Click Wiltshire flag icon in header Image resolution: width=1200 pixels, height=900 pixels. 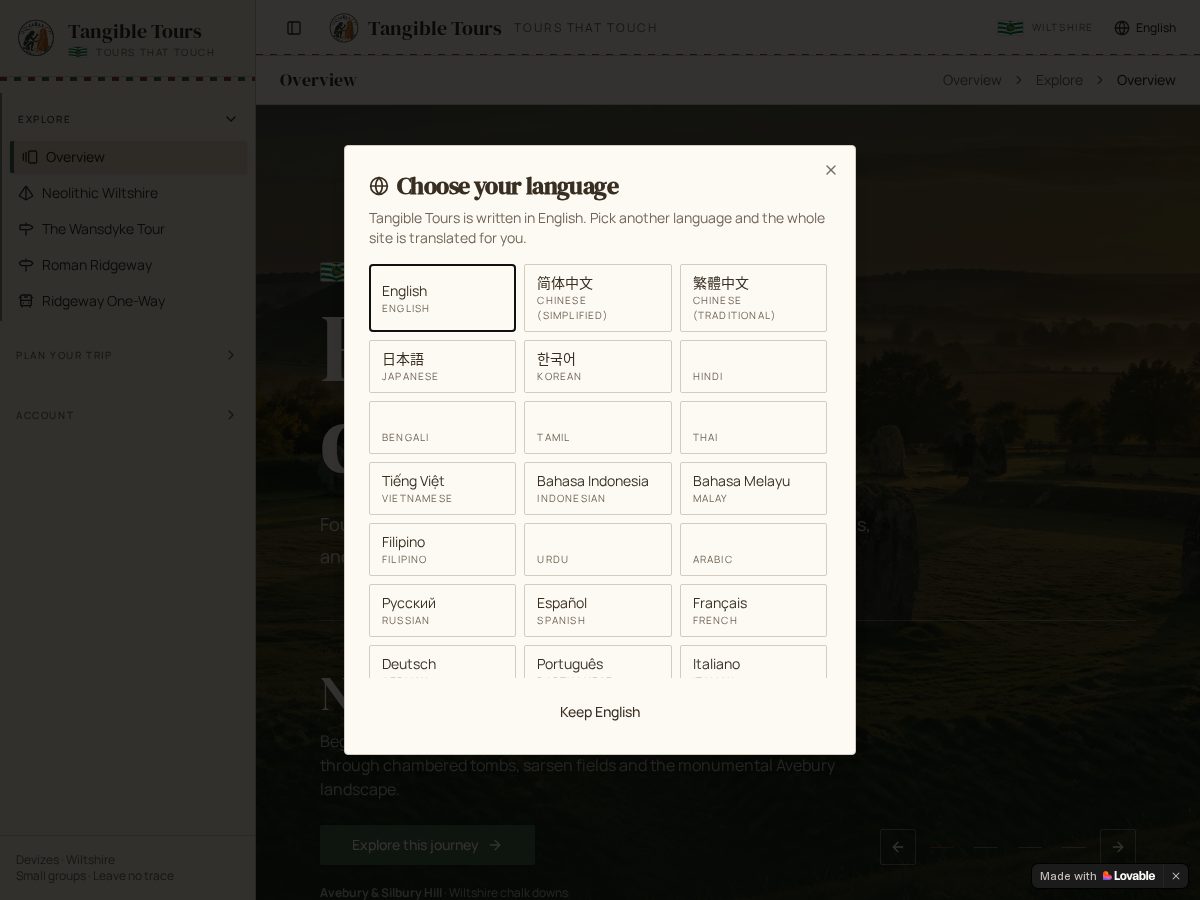(x=1010, y=28)
